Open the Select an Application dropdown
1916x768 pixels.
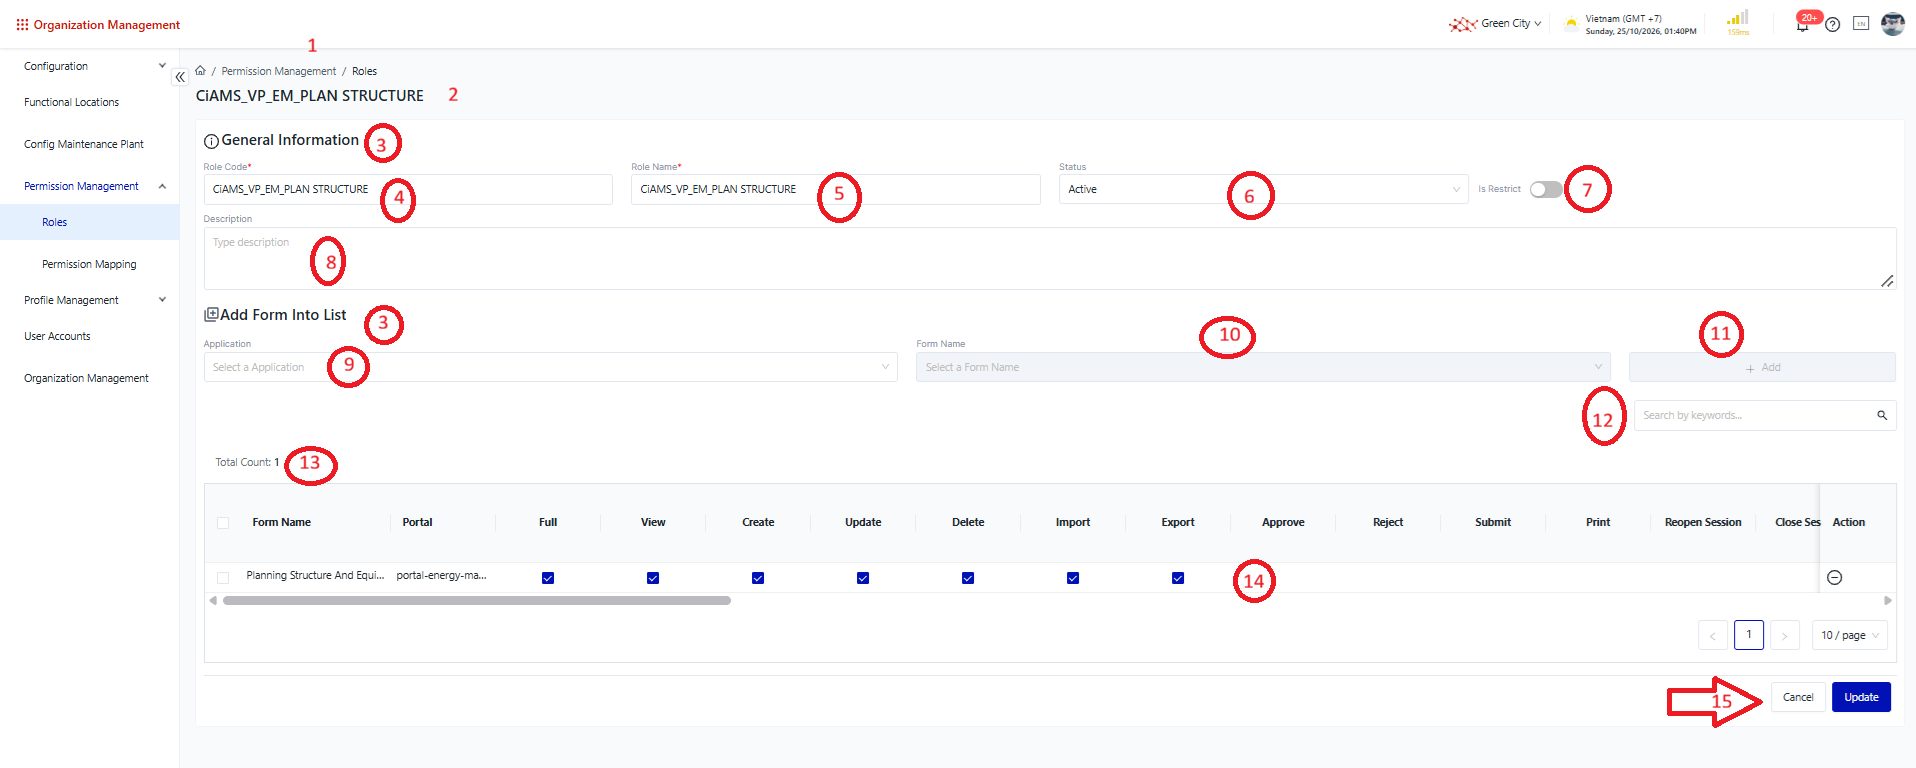point(550,367)
